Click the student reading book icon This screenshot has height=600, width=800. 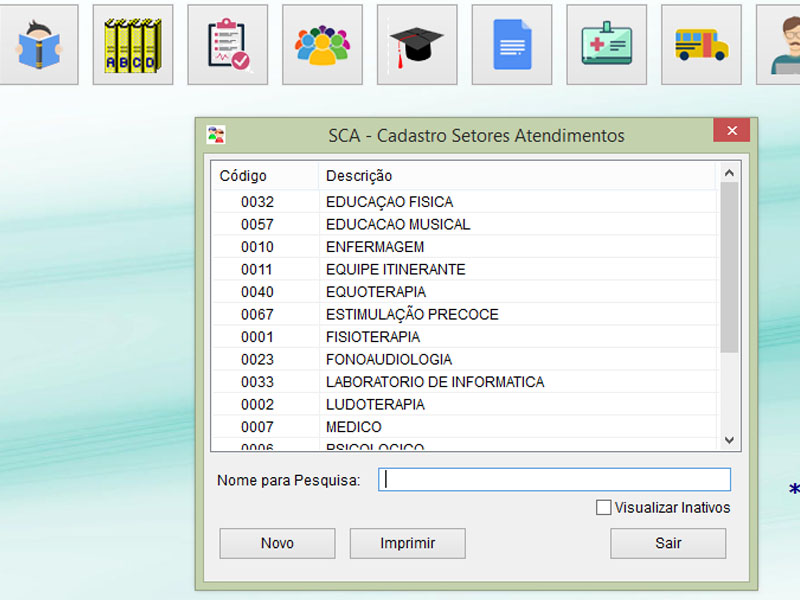click(x=38, y=45)
